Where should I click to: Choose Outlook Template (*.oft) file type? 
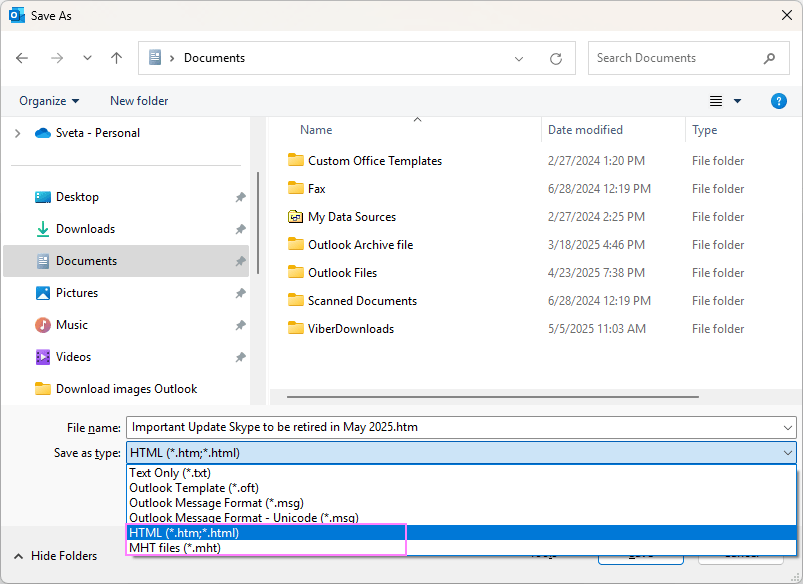[x=461, y=488]
